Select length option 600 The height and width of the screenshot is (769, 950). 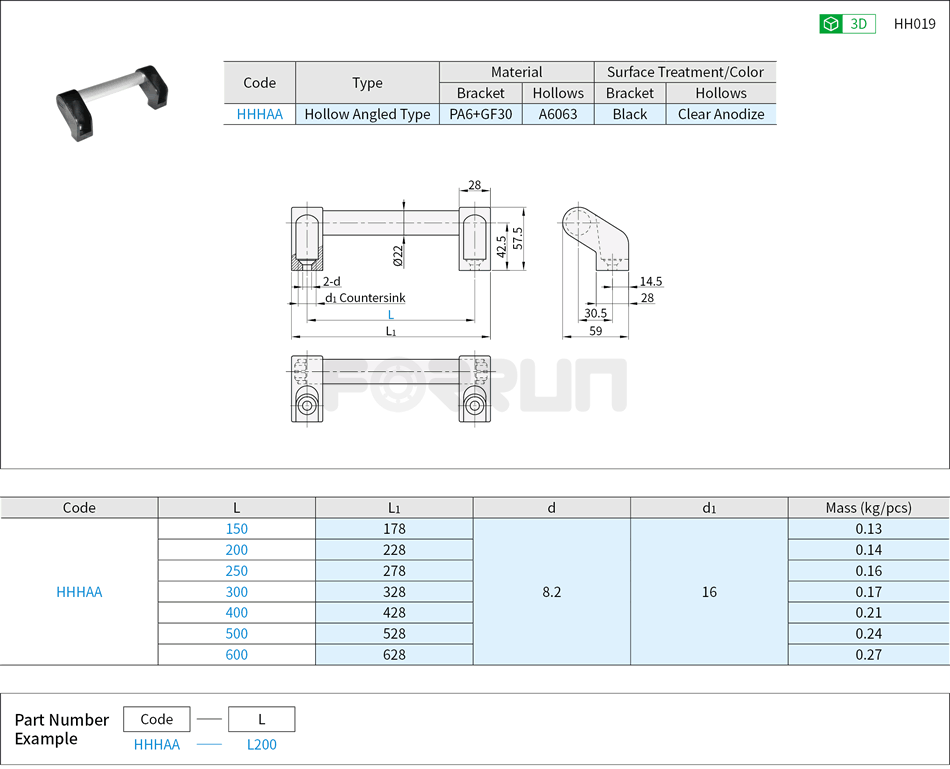point(235,655)
